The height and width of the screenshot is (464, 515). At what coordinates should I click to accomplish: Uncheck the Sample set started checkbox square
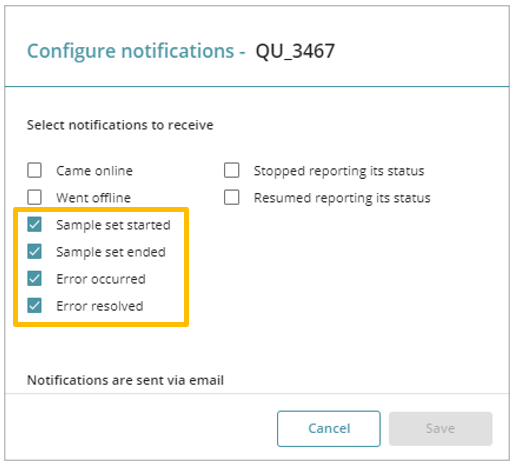point(34,224)
